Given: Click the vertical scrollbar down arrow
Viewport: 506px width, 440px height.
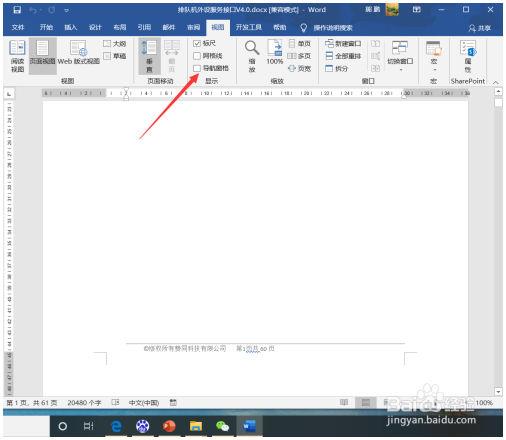Looking at the screenshot, I should pyautogui.click(x=498, y=392).
